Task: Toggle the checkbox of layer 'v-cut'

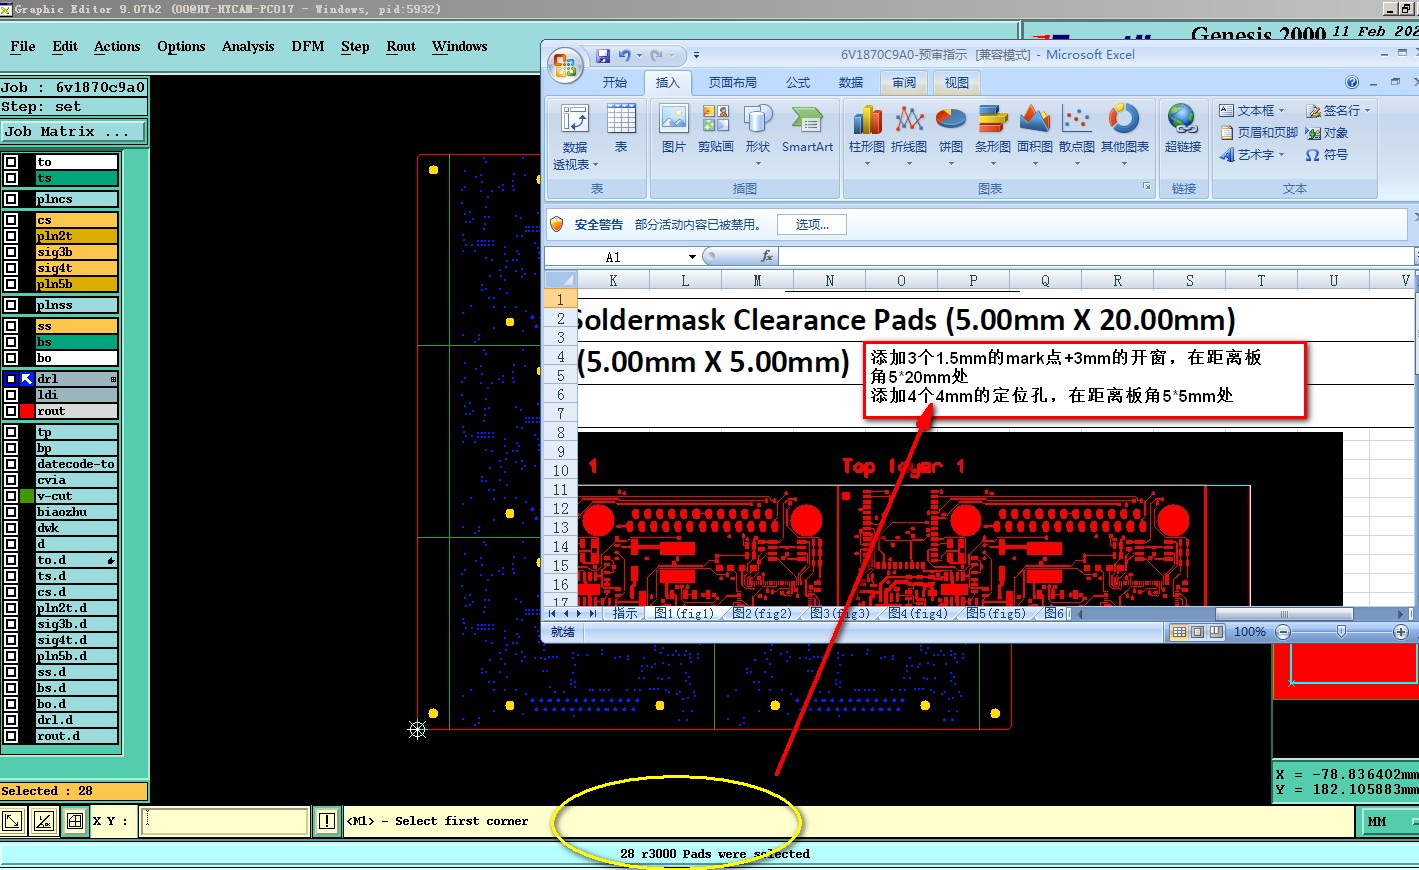Action: (11, 496)
